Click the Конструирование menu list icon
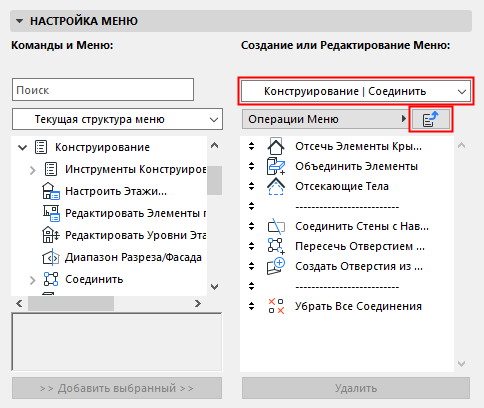 (41, 147)
